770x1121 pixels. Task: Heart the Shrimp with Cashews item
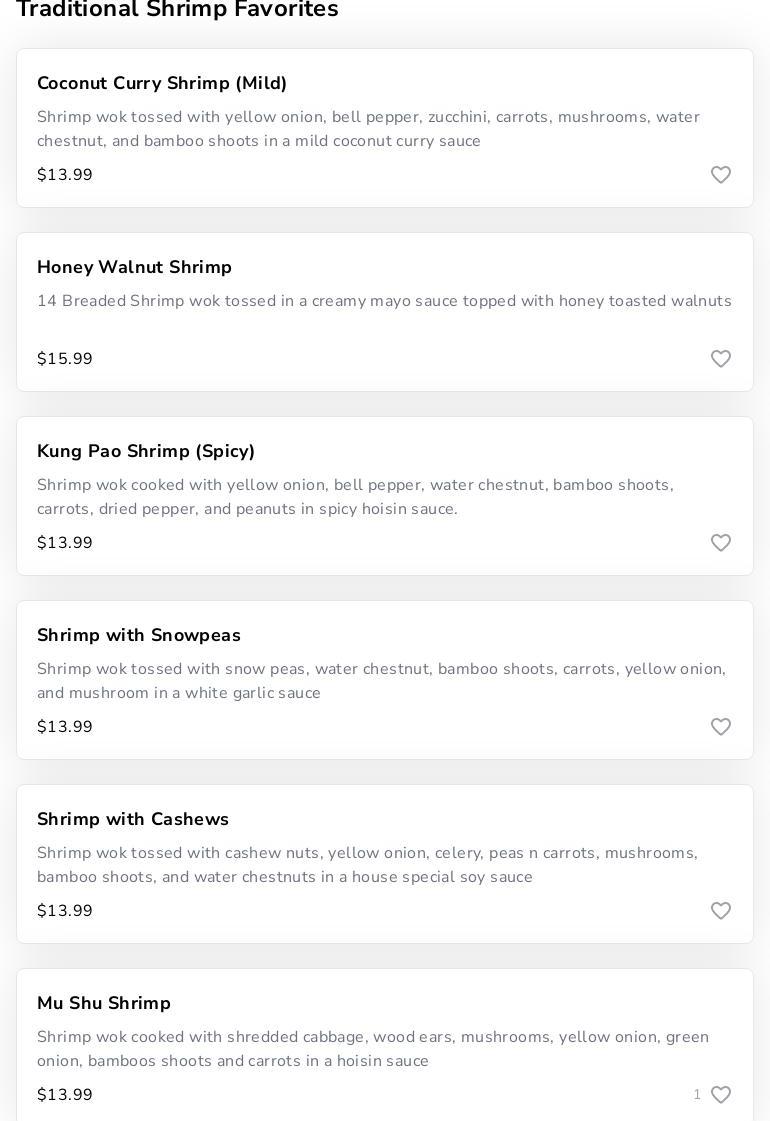[x=721, y=911]
